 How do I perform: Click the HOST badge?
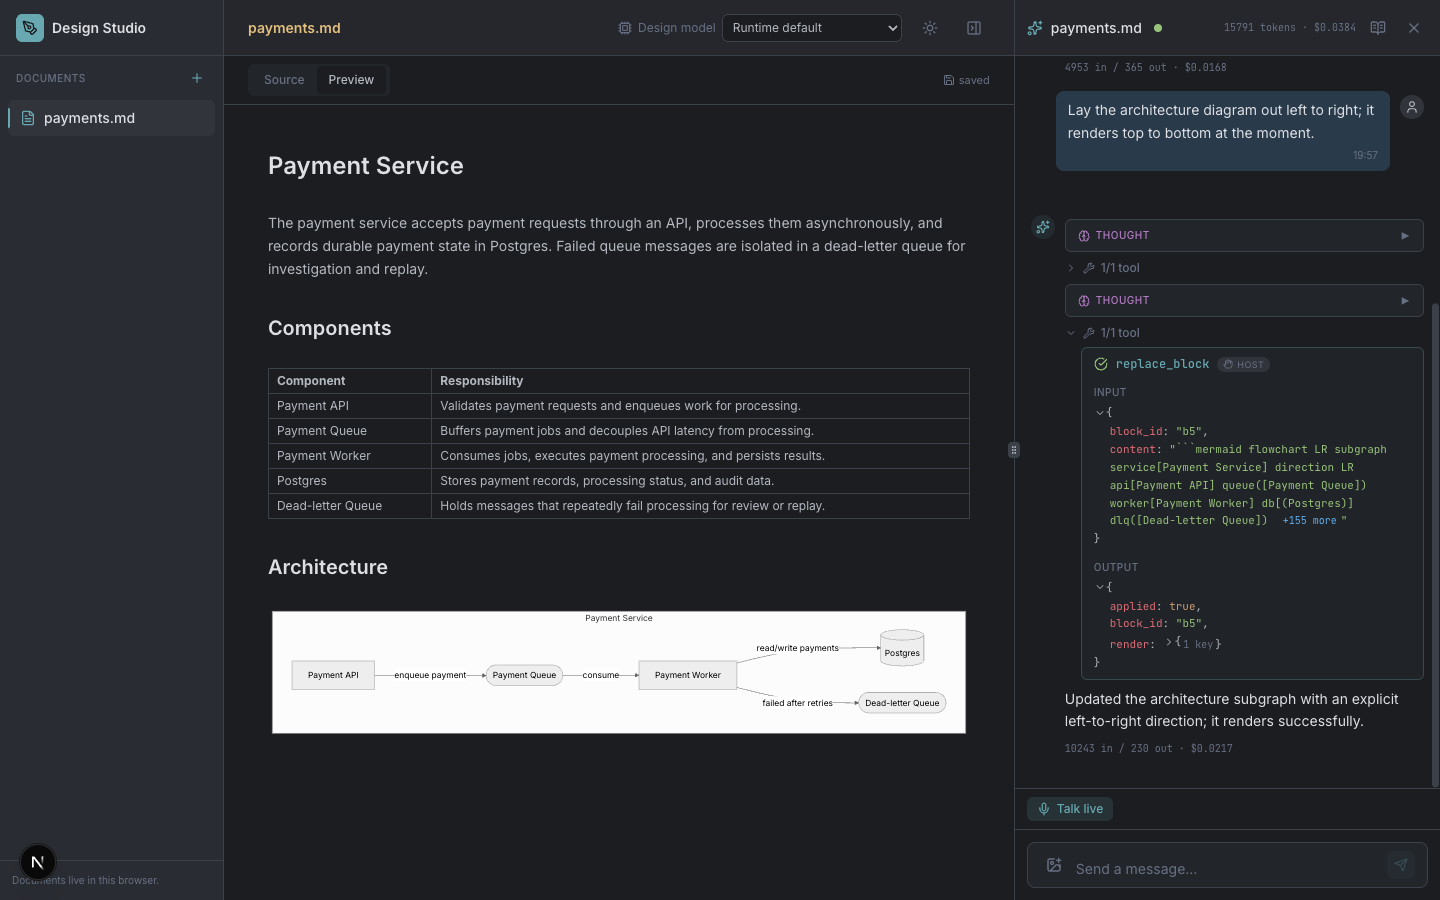coord(1244,365)
